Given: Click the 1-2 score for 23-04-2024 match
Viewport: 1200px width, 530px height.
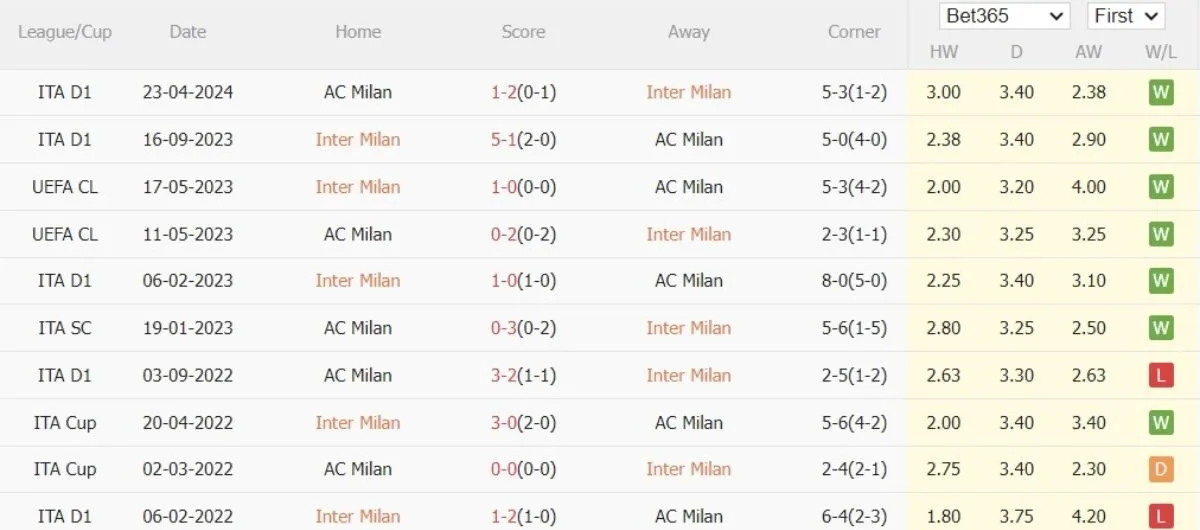Looking at the screenshot, I should (x=502, y=93).
